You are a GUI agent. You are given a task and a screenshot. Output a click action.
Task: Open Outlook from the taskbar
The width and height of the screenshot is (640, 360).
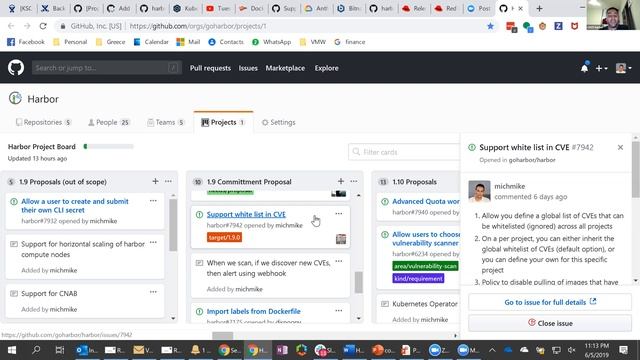point(86,350)
